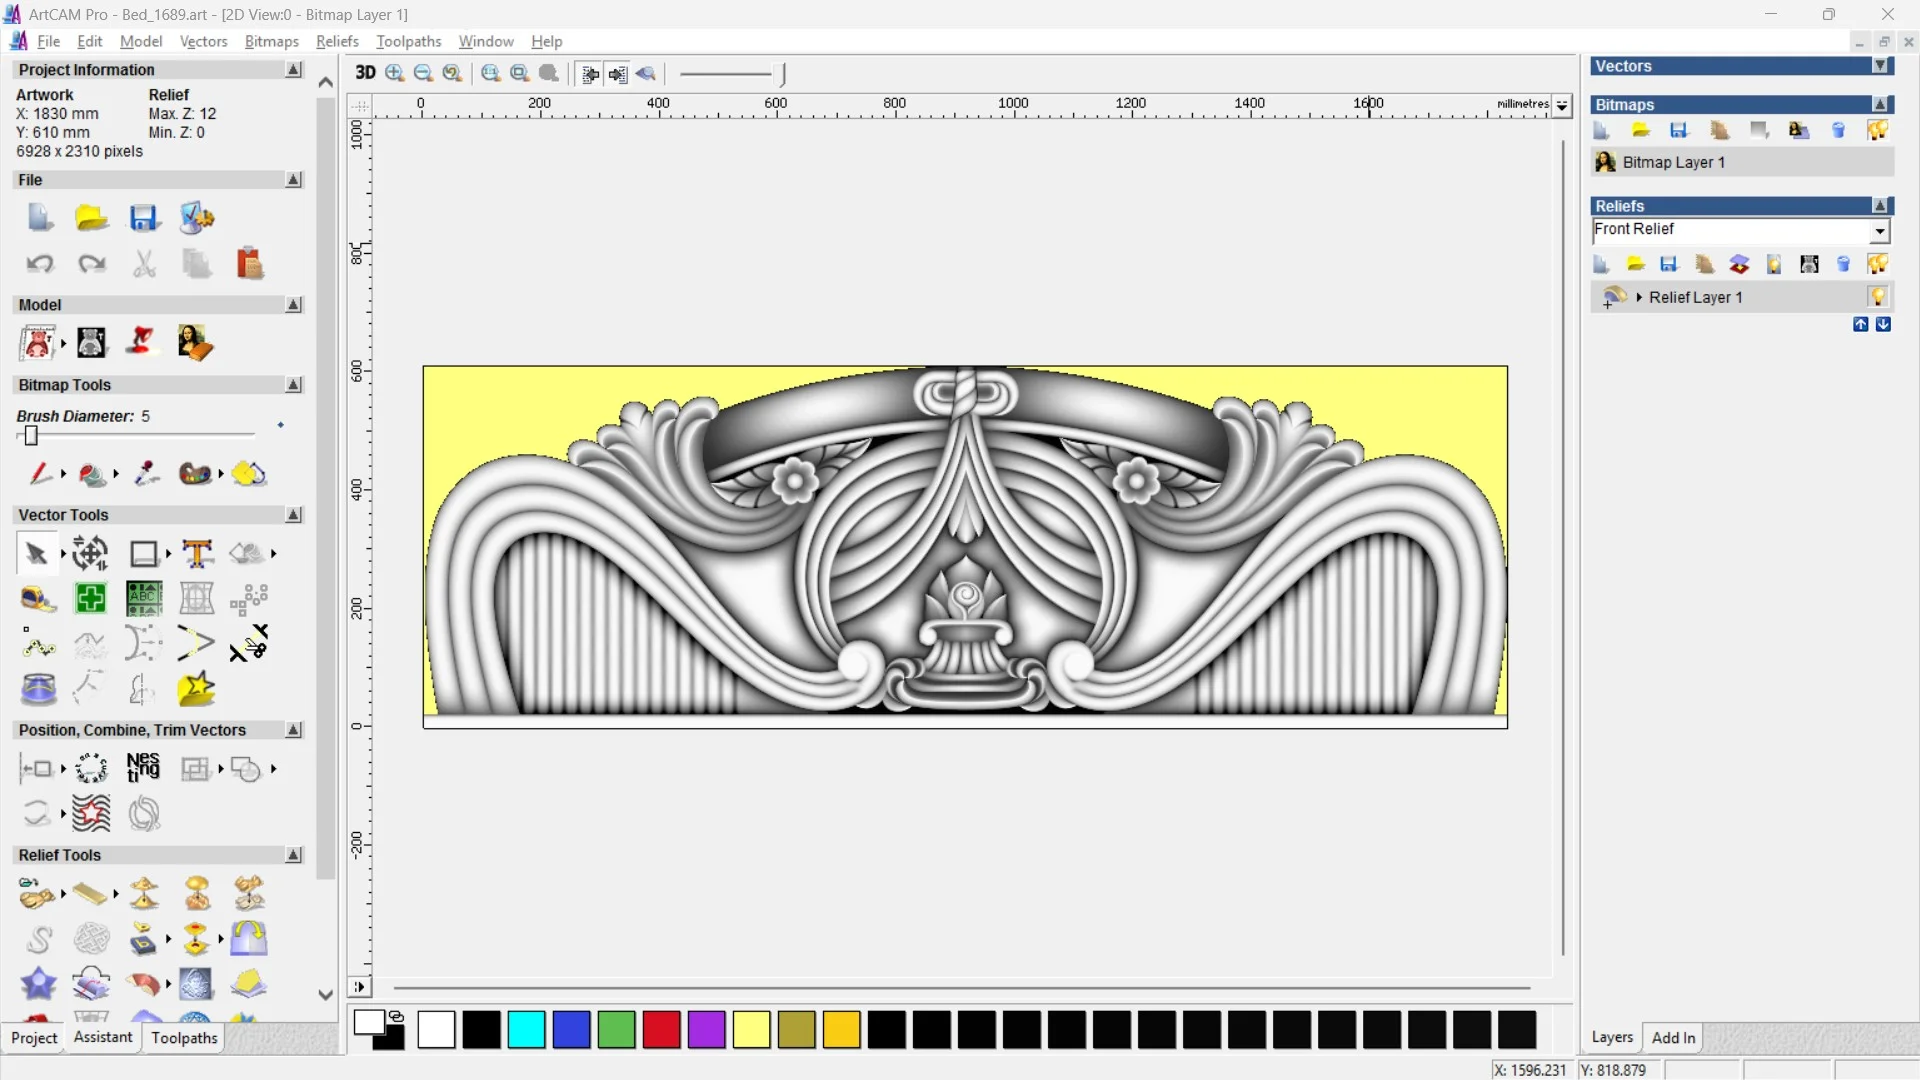Screen dimensions: 1920x1080
Task: Toggle all relief layers visibility lightbulb
Action: coord(1877,264)
